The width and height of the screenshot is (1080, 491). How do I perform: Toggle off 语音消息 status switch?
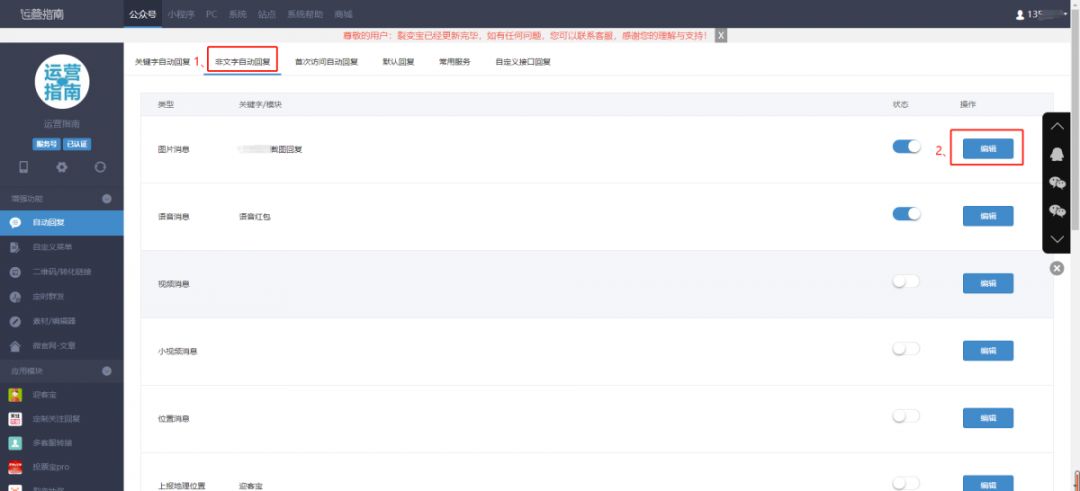coord(906,214)
